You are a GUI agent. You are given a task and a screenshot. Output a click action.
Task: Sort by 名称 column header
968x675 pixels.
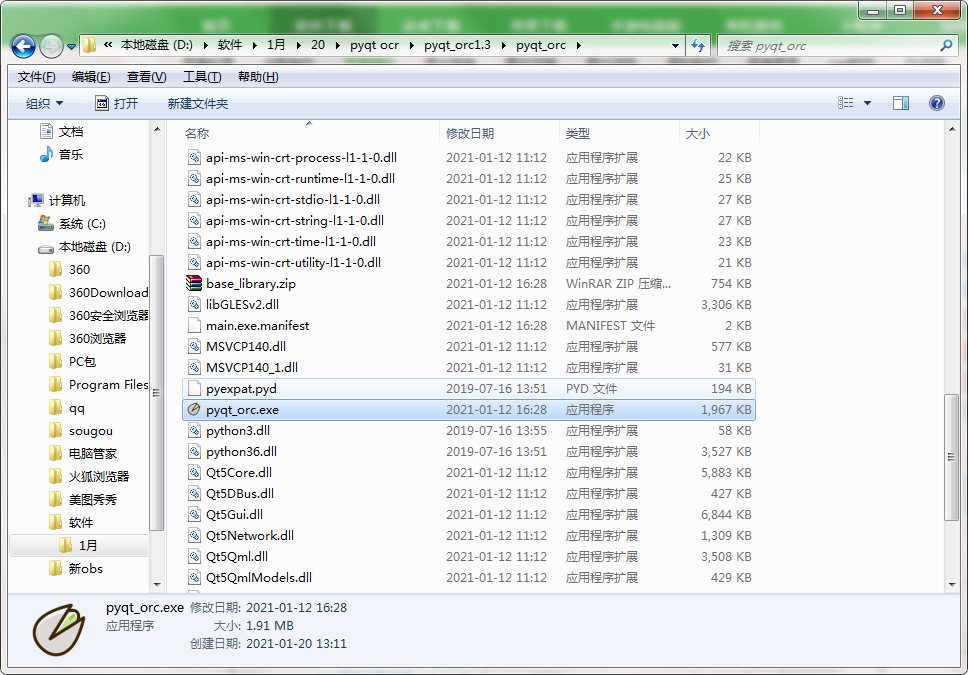pyautogui.click(x=197, y=133)
